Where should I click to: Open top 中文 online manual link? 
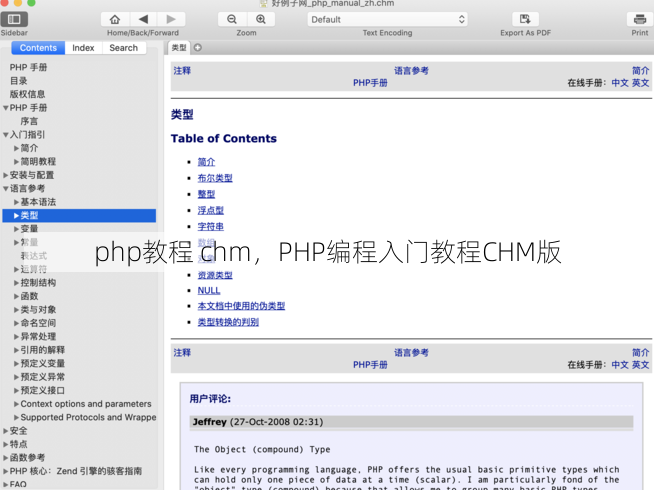click(620, 83)
